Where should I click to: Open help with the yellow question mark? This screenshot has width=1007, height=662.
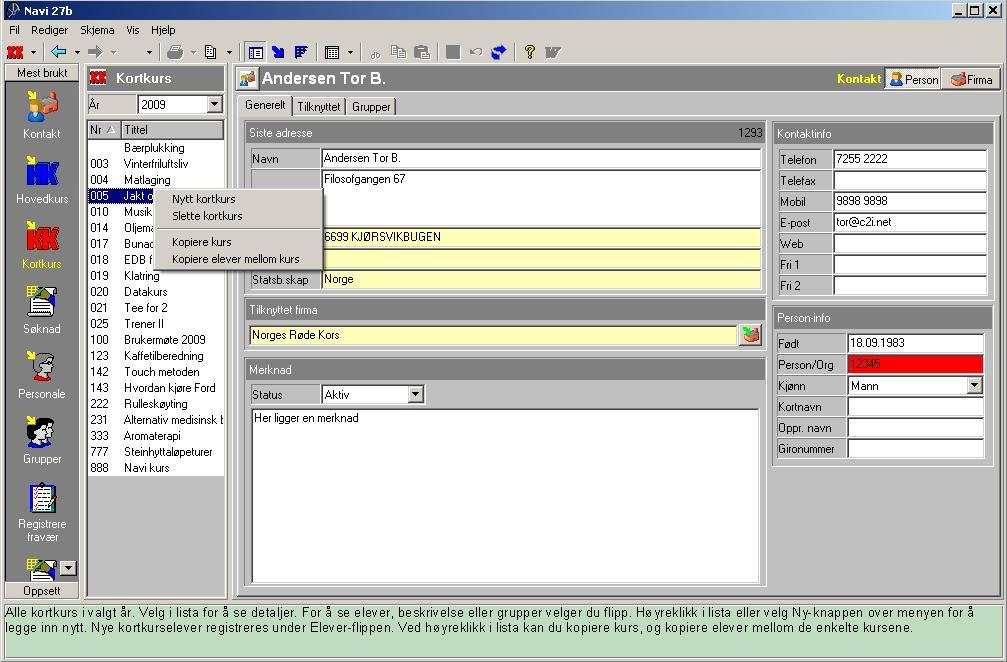click(x=529, y=52)
